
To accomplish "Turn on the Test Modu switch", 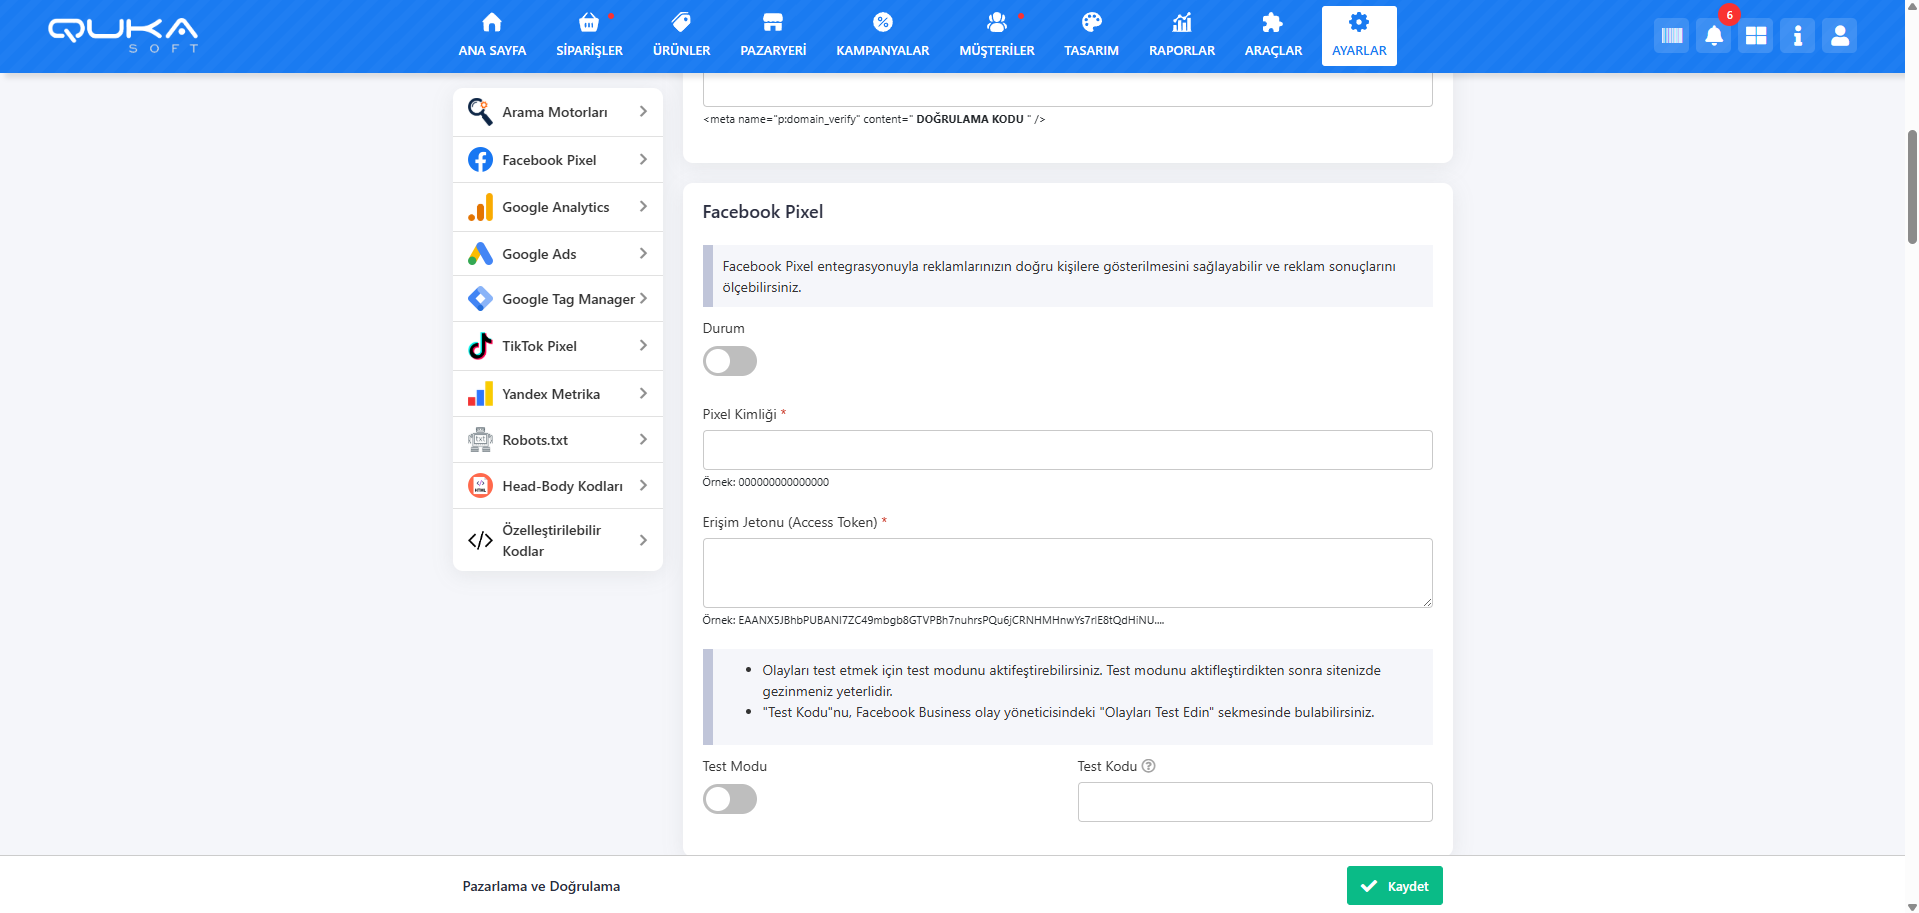I will [x=729, y=799].
